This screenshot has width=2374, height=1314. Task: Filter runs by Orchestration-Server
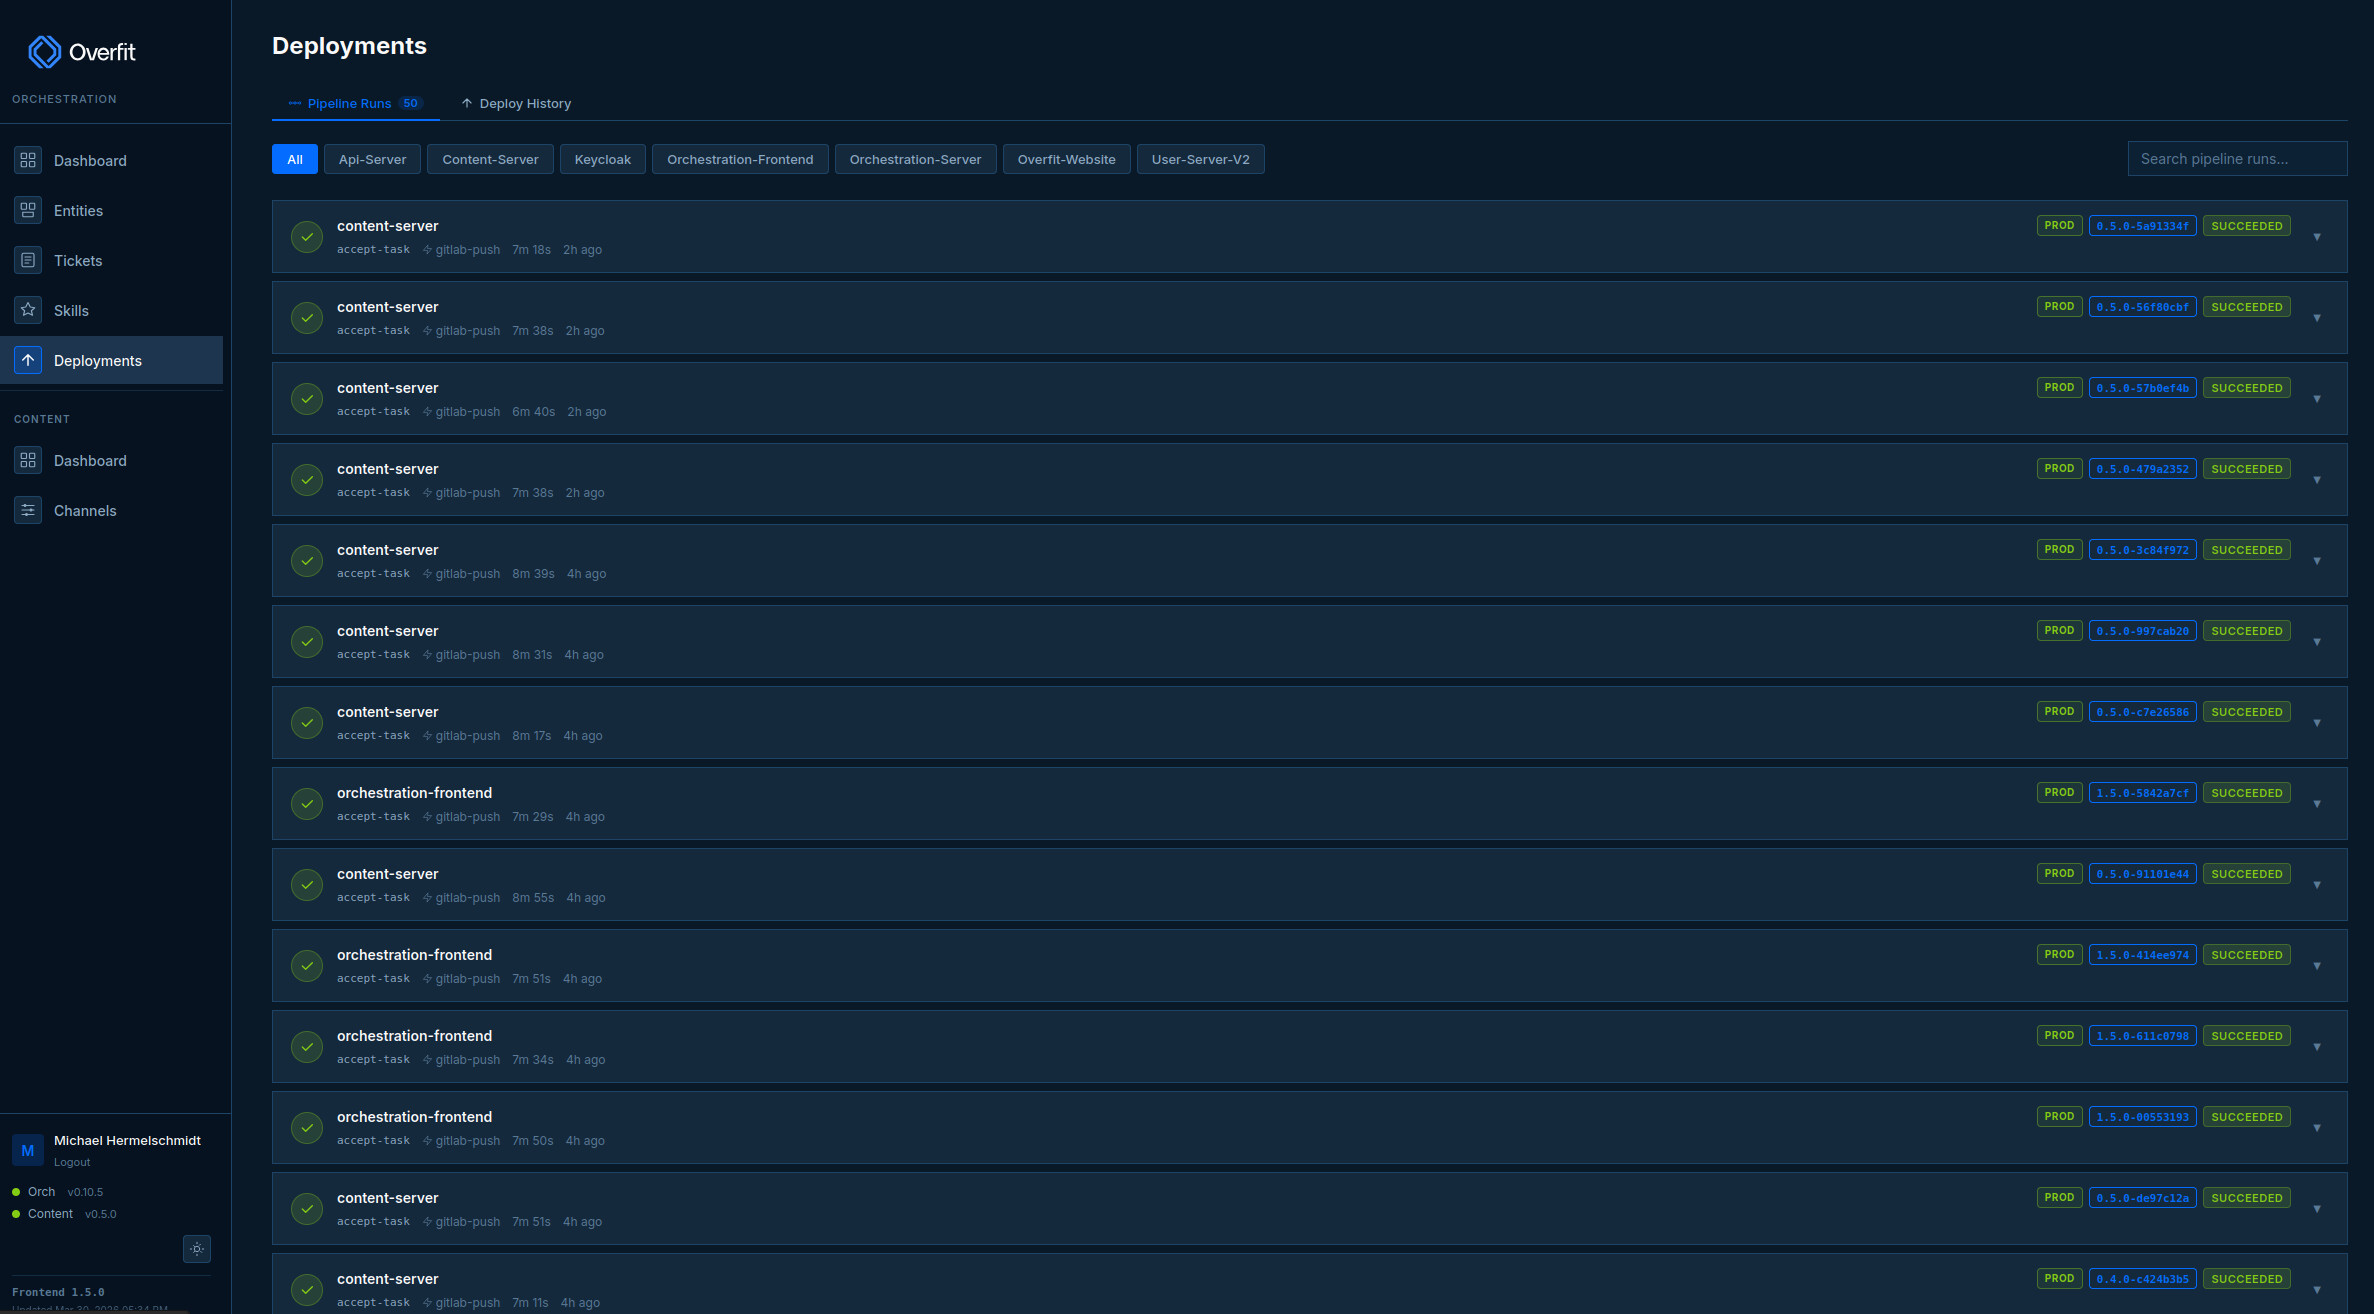pyautogui.click(x=914, y=159)
